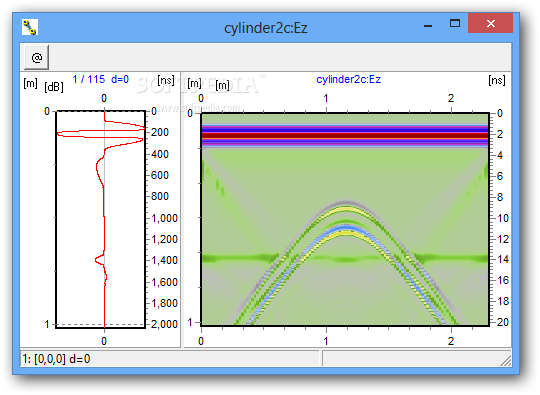
Task: Click the dark red band in radargram
Action: pos(345,136)
